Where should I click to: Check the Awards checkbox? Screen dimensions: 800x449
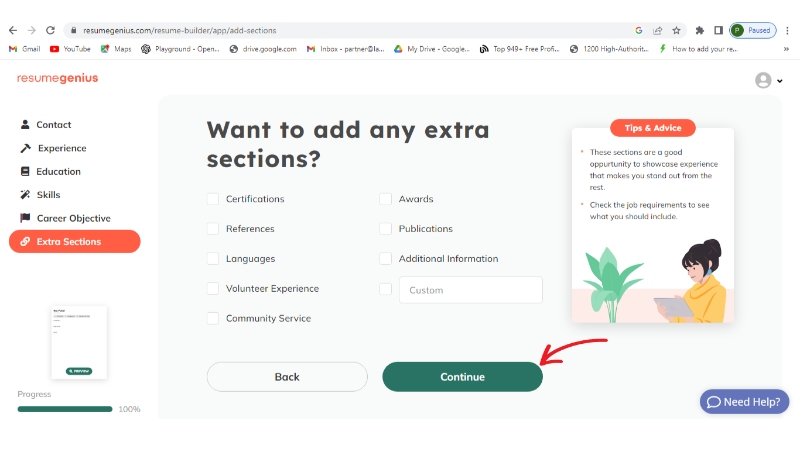[x=385, y=199]
